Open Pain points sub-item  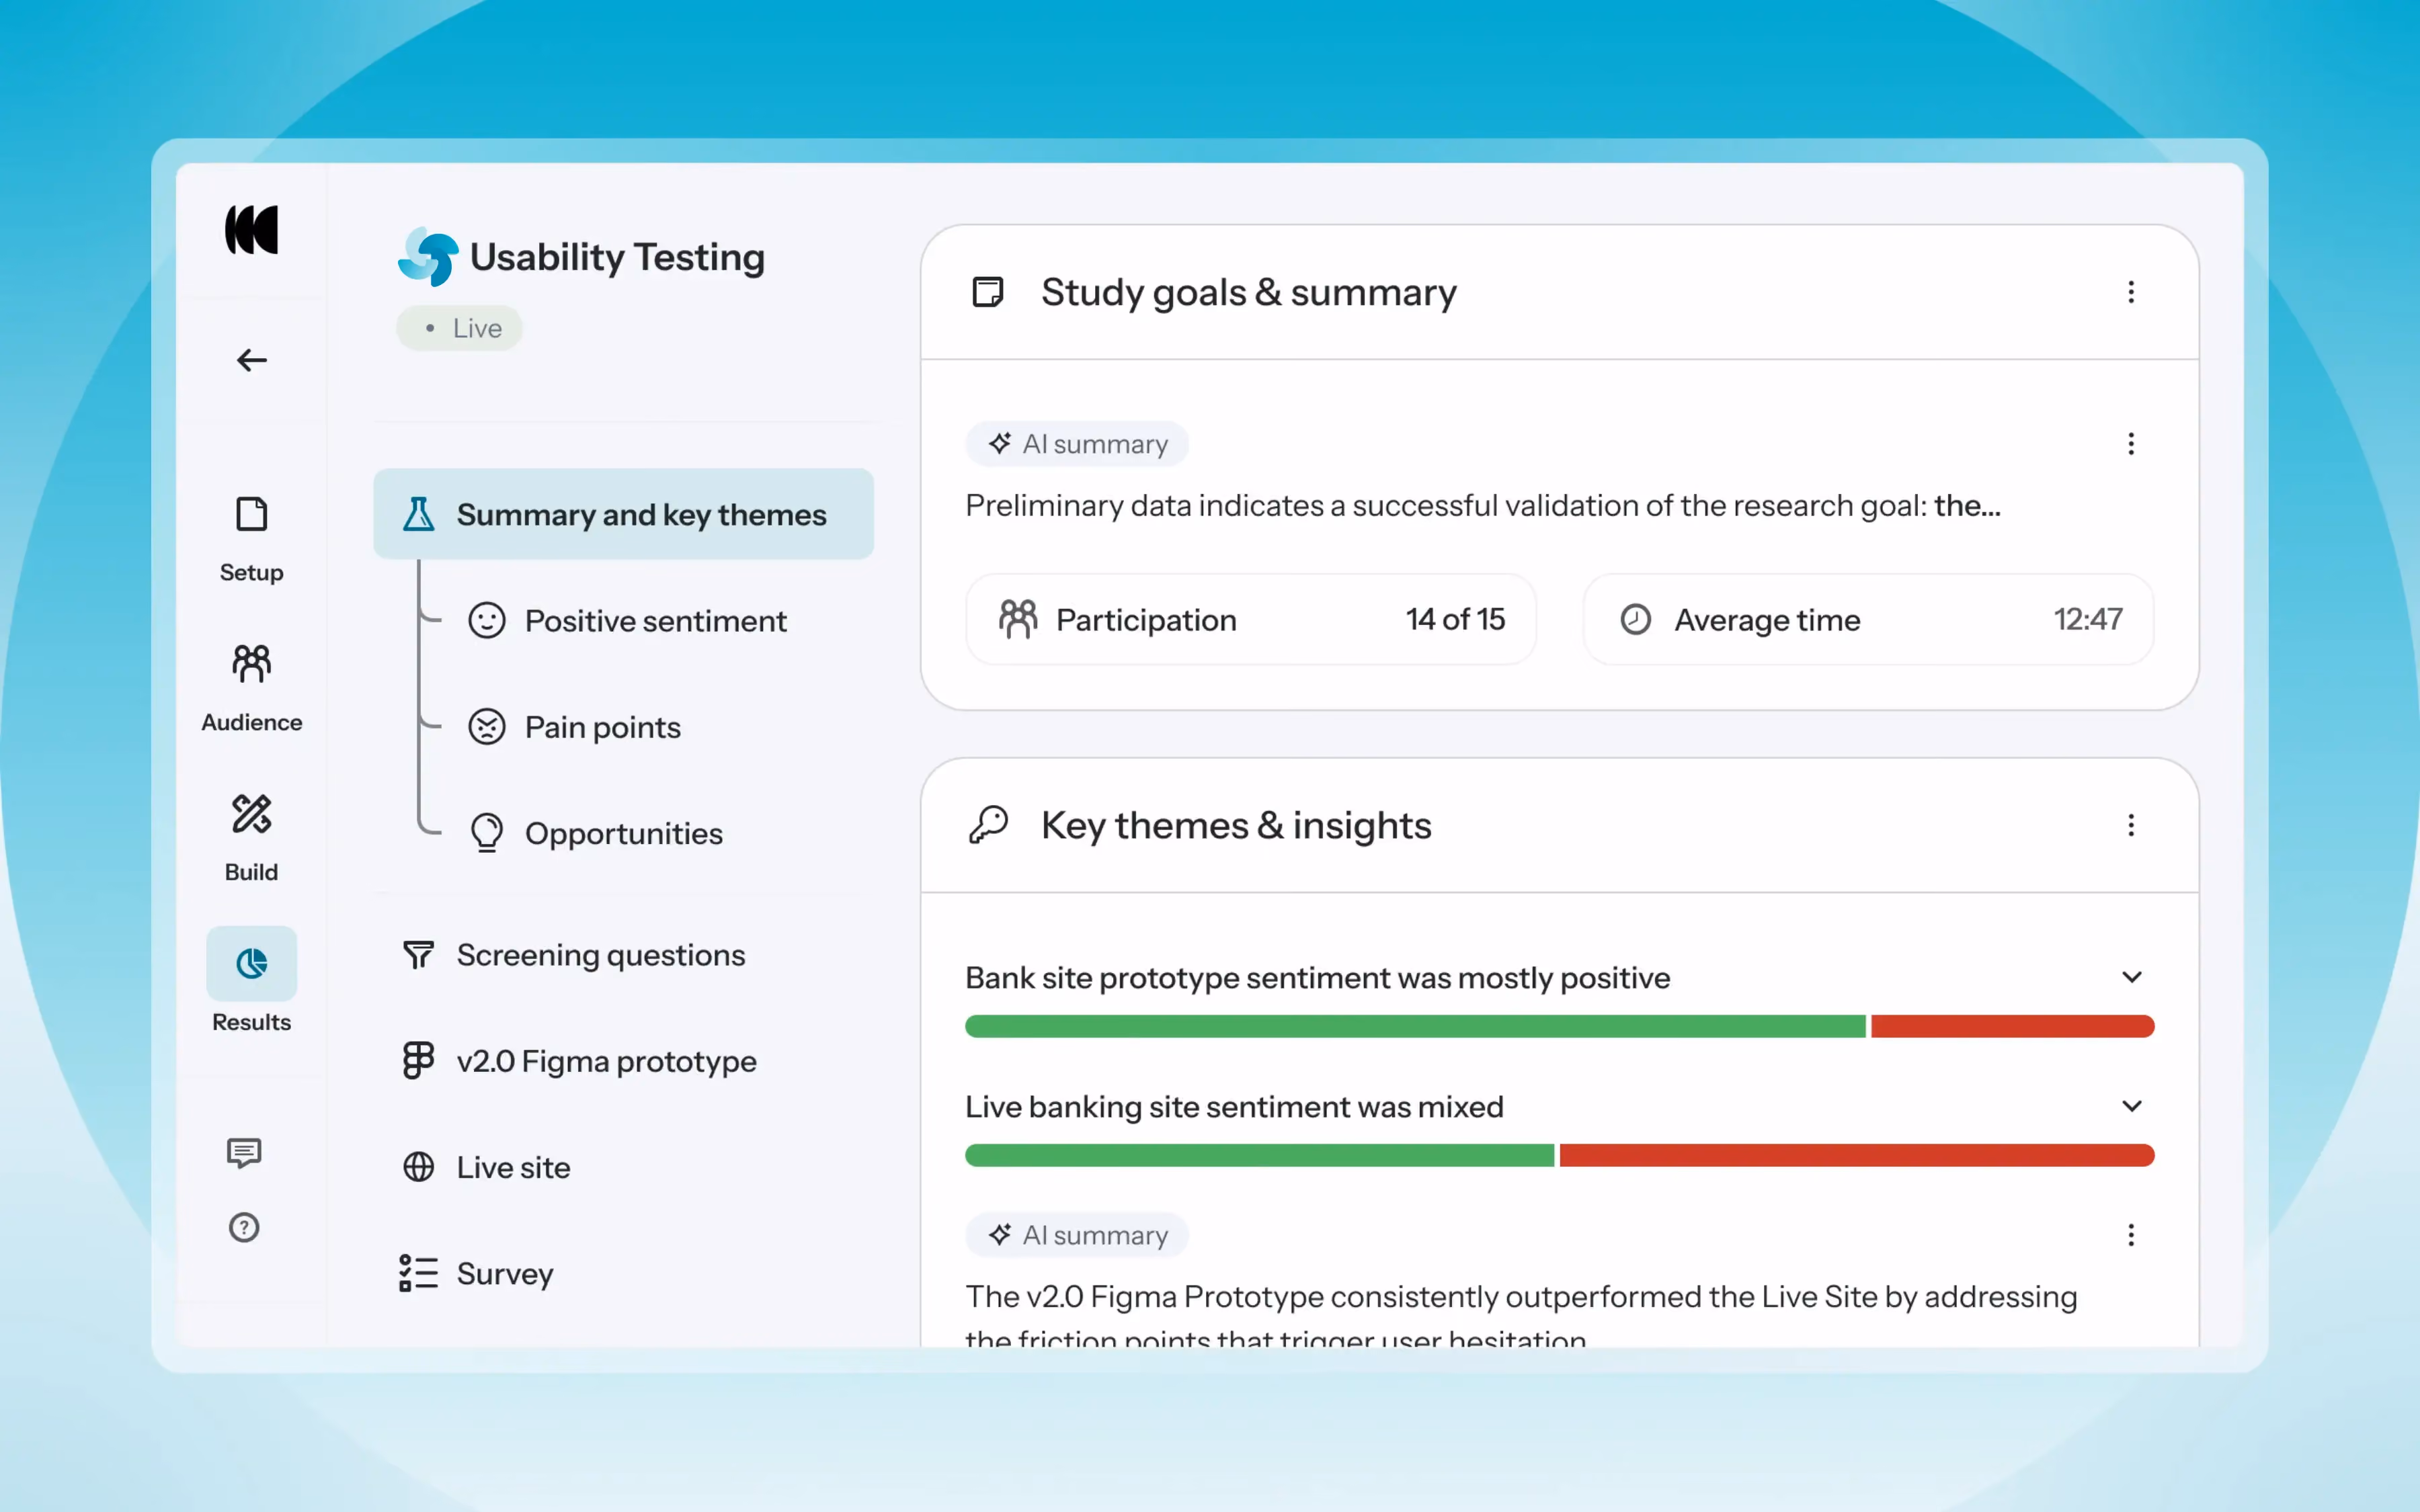point(575,727)
